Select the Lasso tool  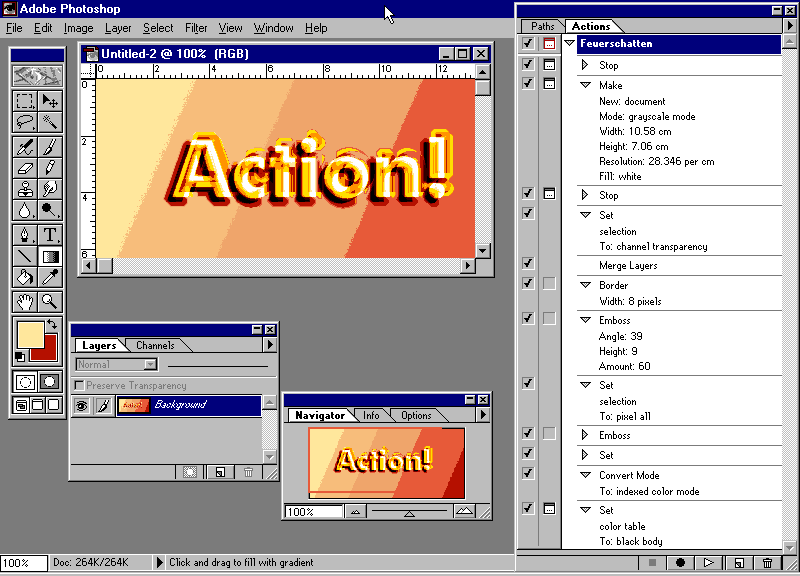24,122
